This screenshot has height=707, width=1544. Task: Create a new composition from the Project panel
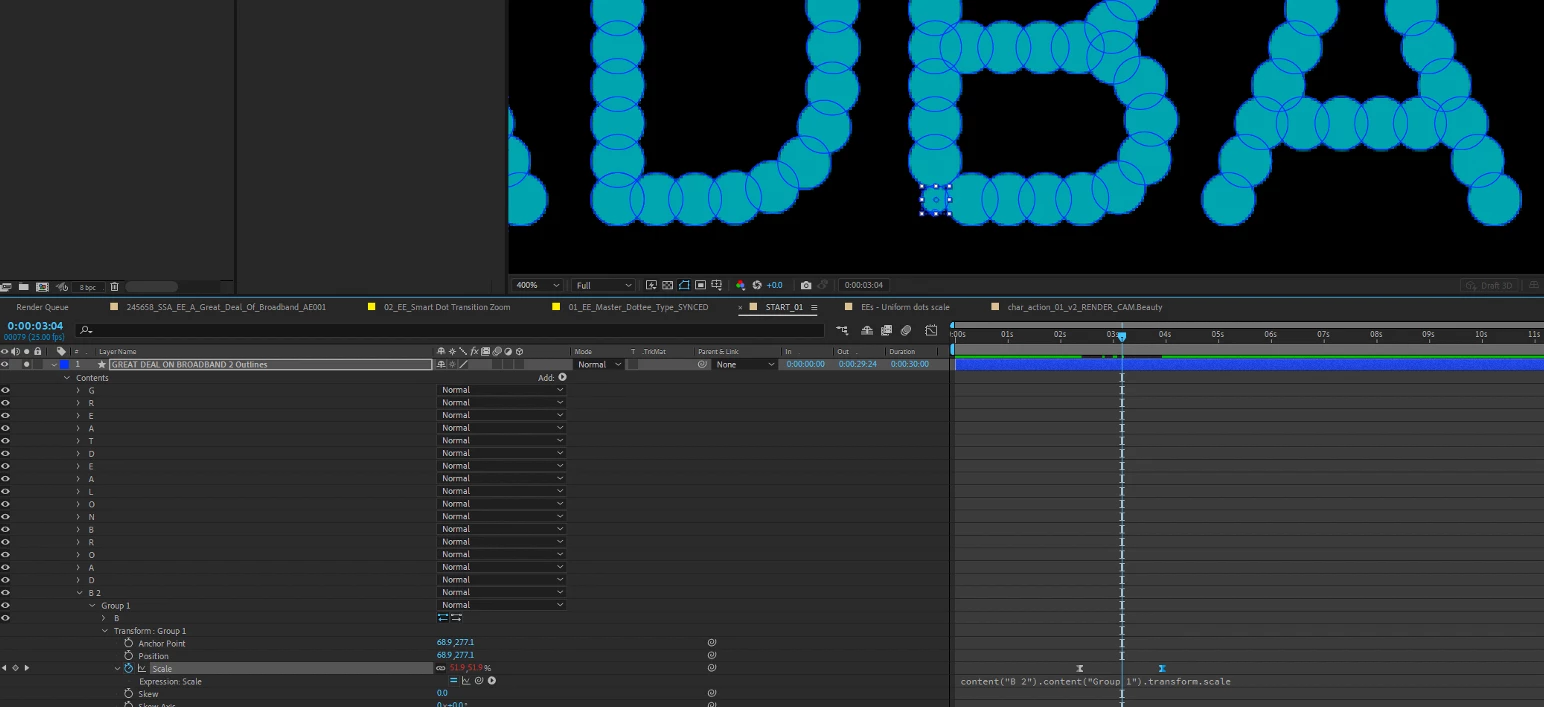tap(44, 287)
